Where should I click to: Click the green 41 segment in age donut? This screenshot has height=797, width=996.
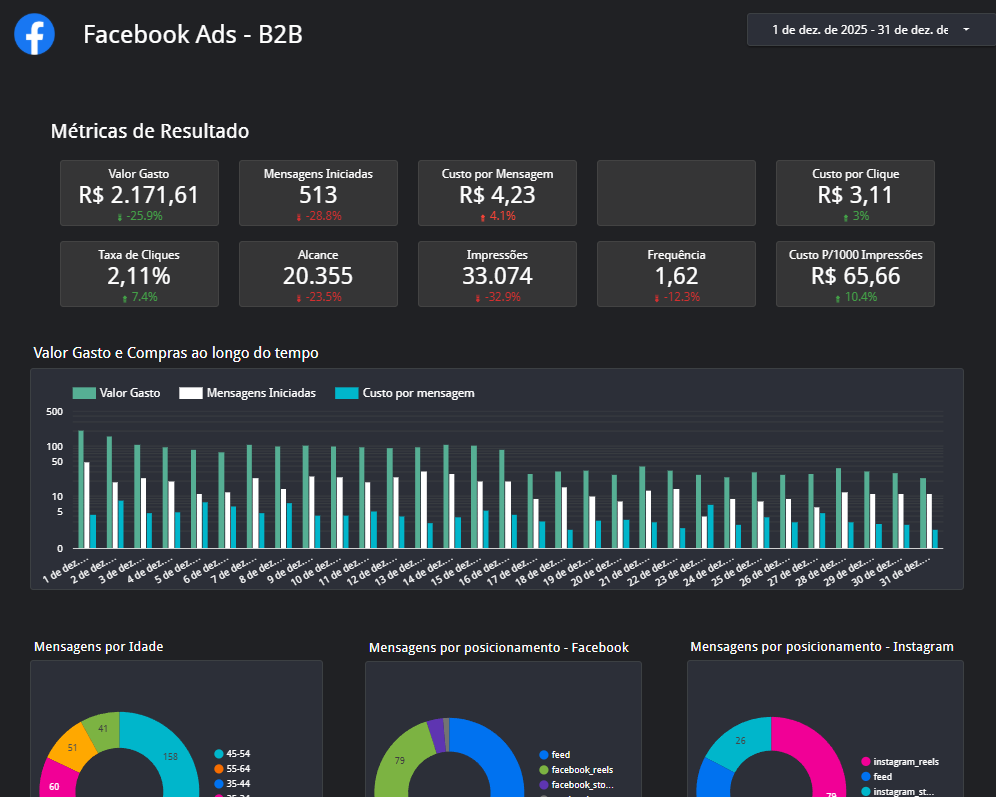[x=103, y=728]
